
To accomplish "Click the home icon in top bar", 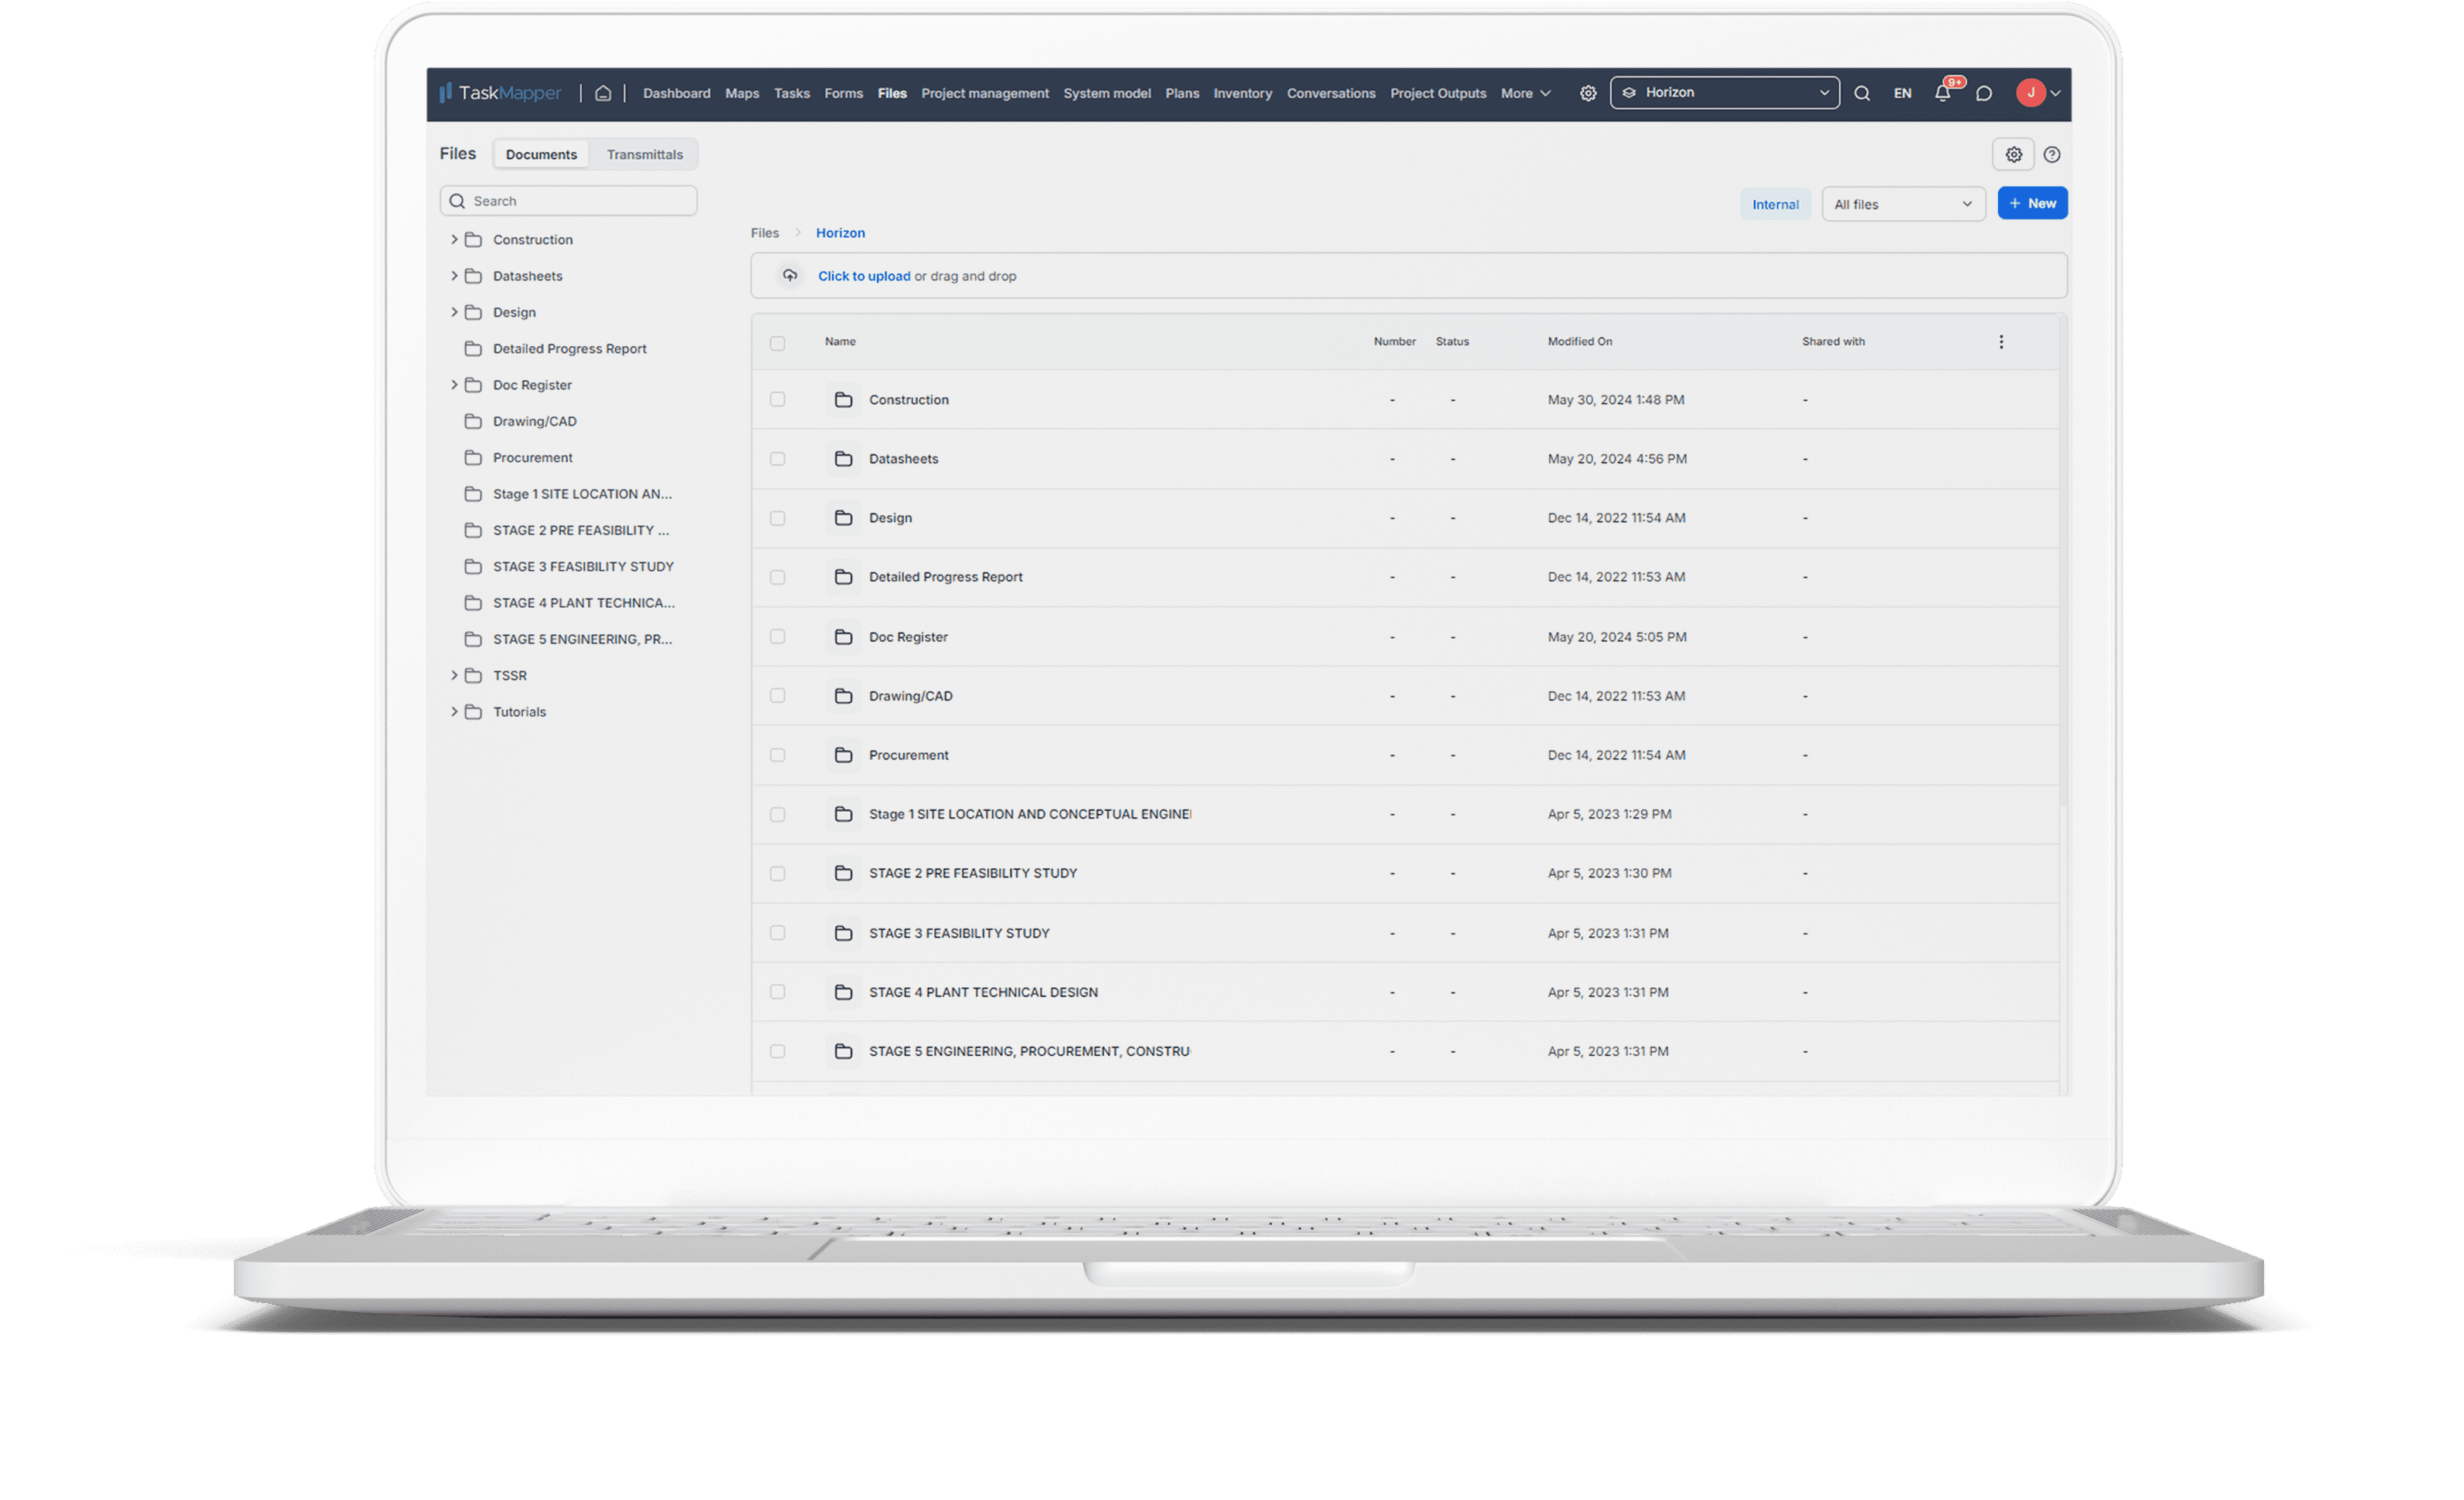I will tap(603, 93).
